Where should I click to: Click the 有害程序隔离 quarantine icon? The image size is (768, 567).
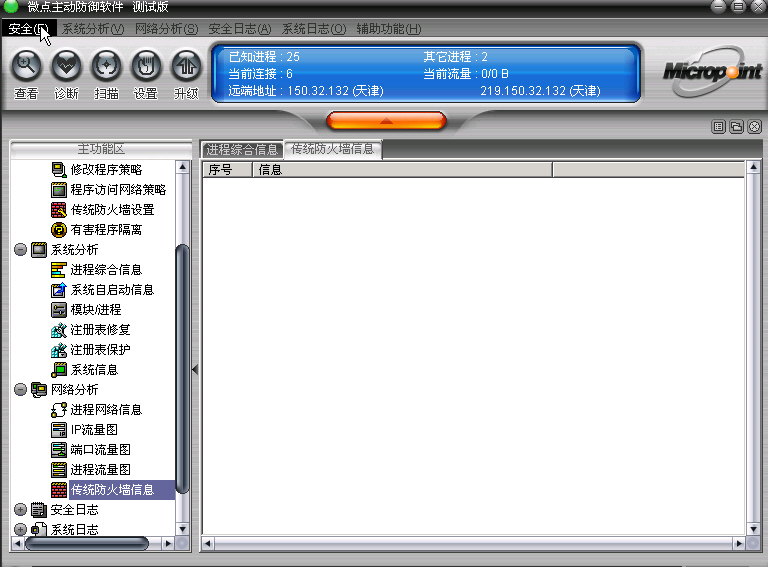[59, 230]
